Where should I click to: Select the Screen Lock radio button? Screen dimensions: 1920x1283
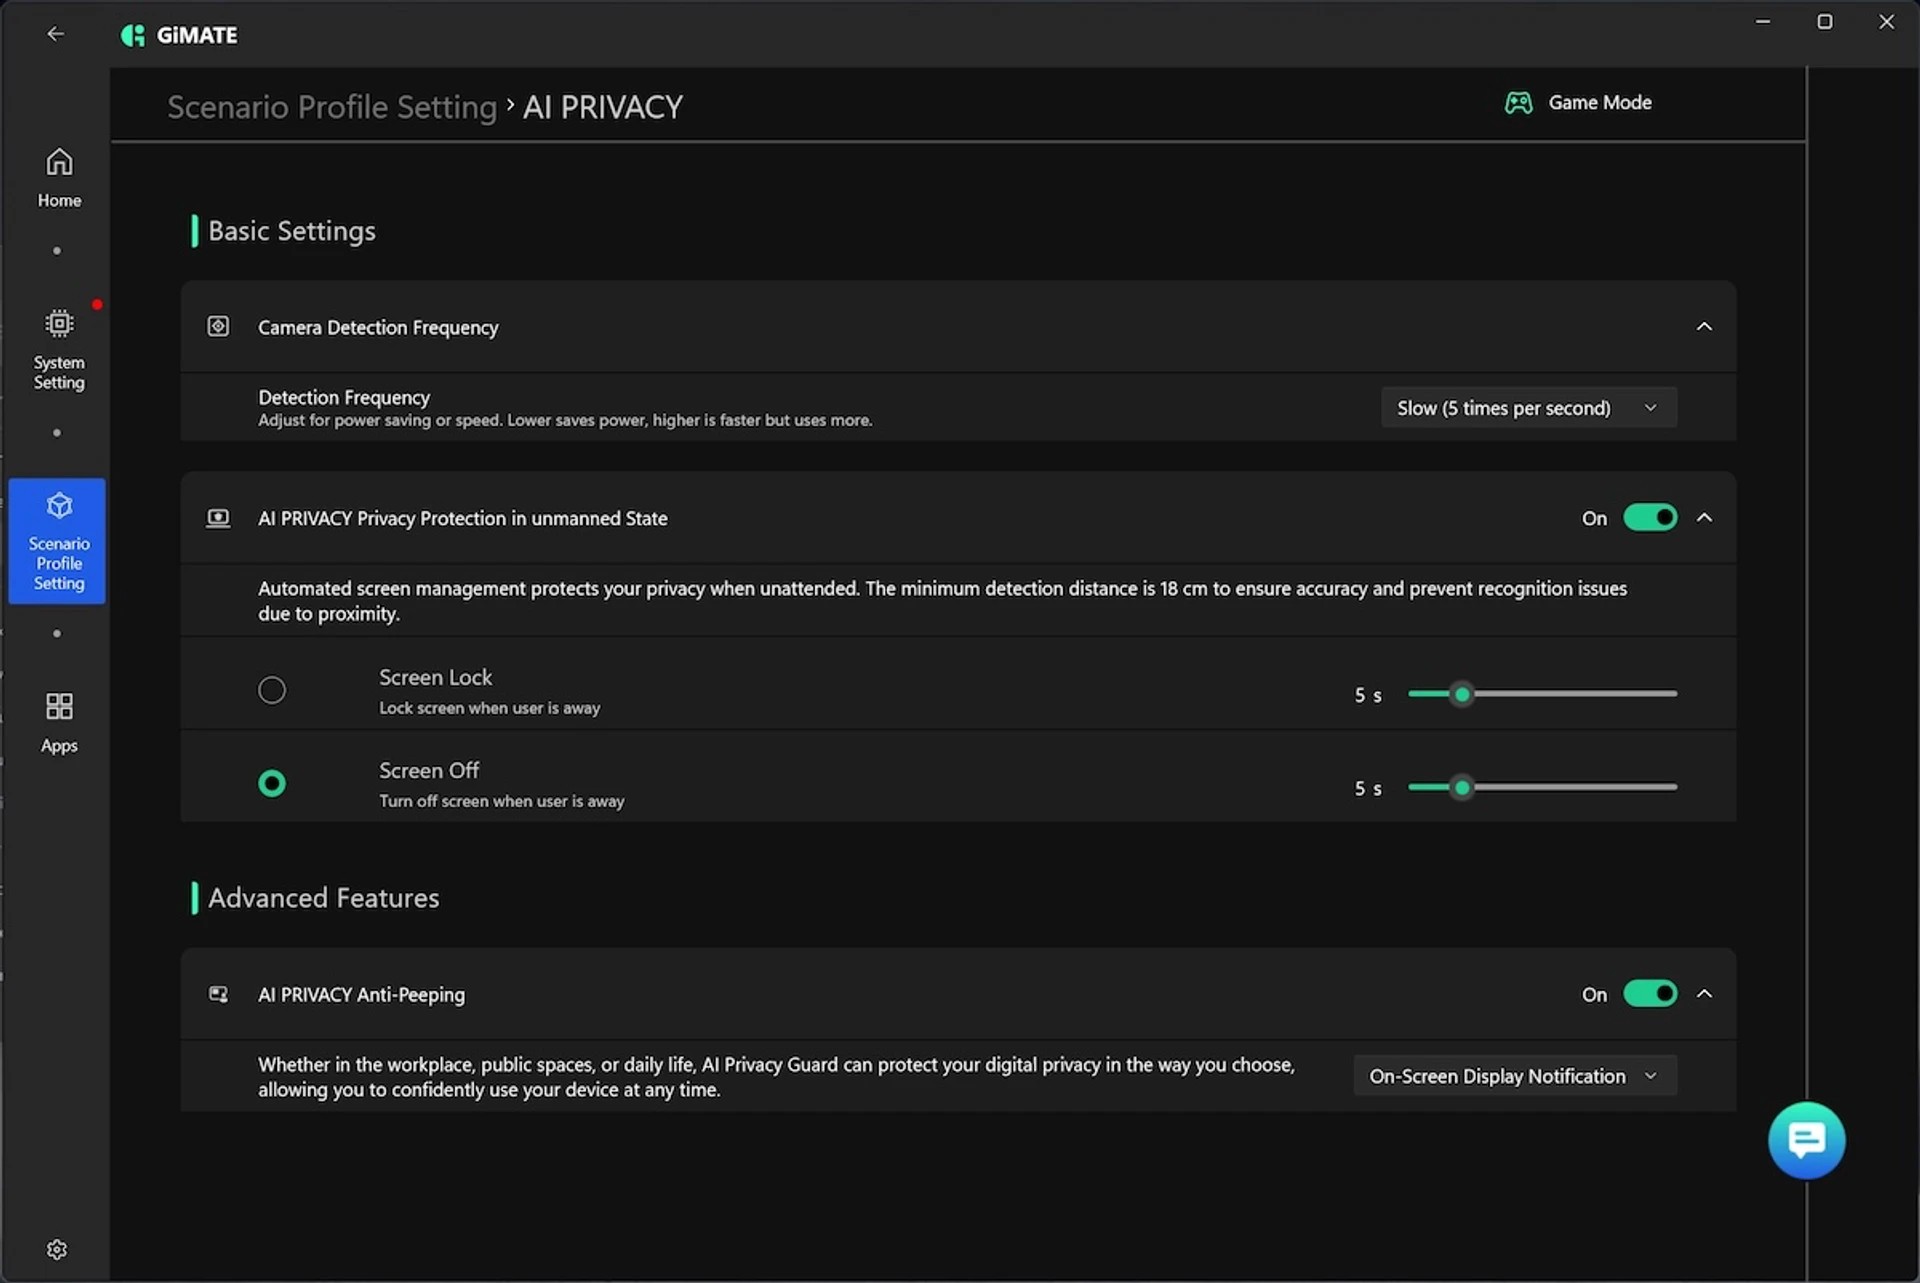[272, 690]
